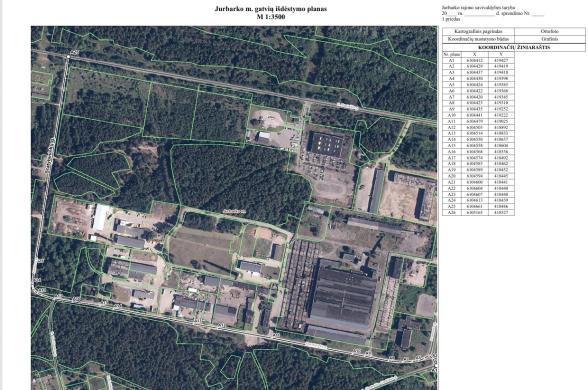This screenshot has height=390, width=588.
Task: Click the row label 'A21'
Action: (452, 182)
